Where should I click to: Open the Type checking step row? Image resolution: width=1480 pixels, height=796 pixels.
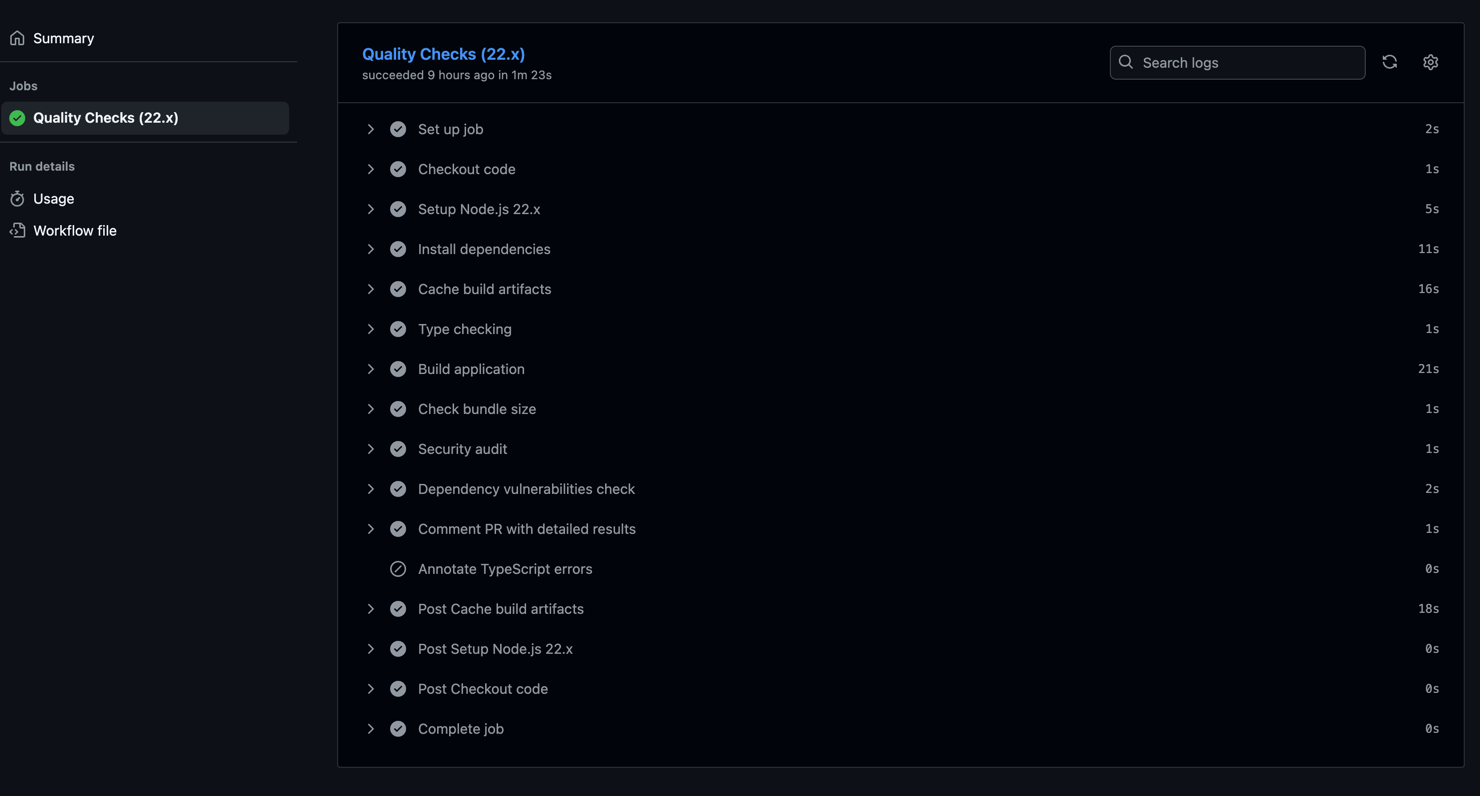(465, 329)
